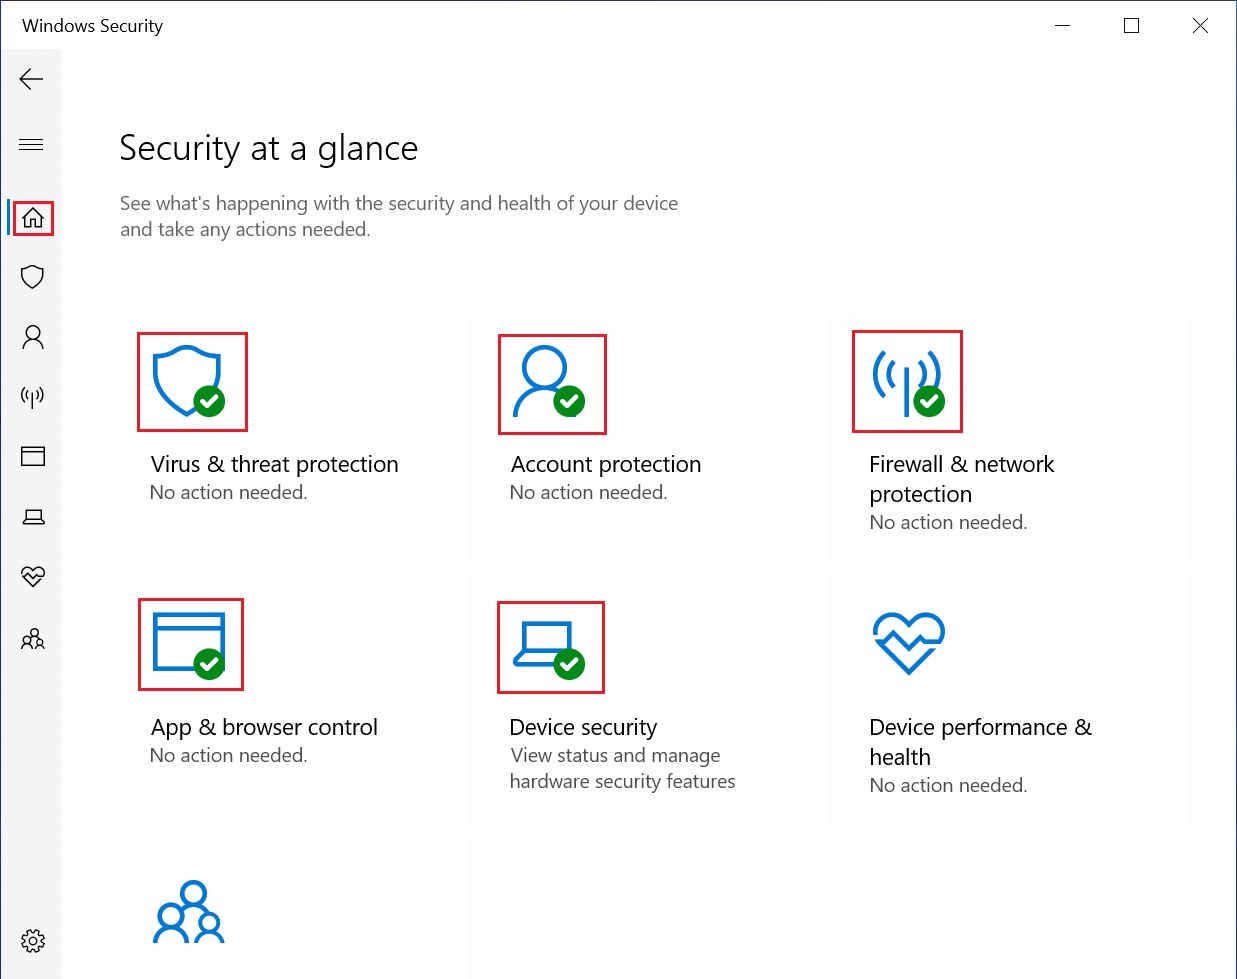This screenshot has width=1237, height=979.
Task: Open App & browser control window icon in sidebar
Action: (33, 457)
